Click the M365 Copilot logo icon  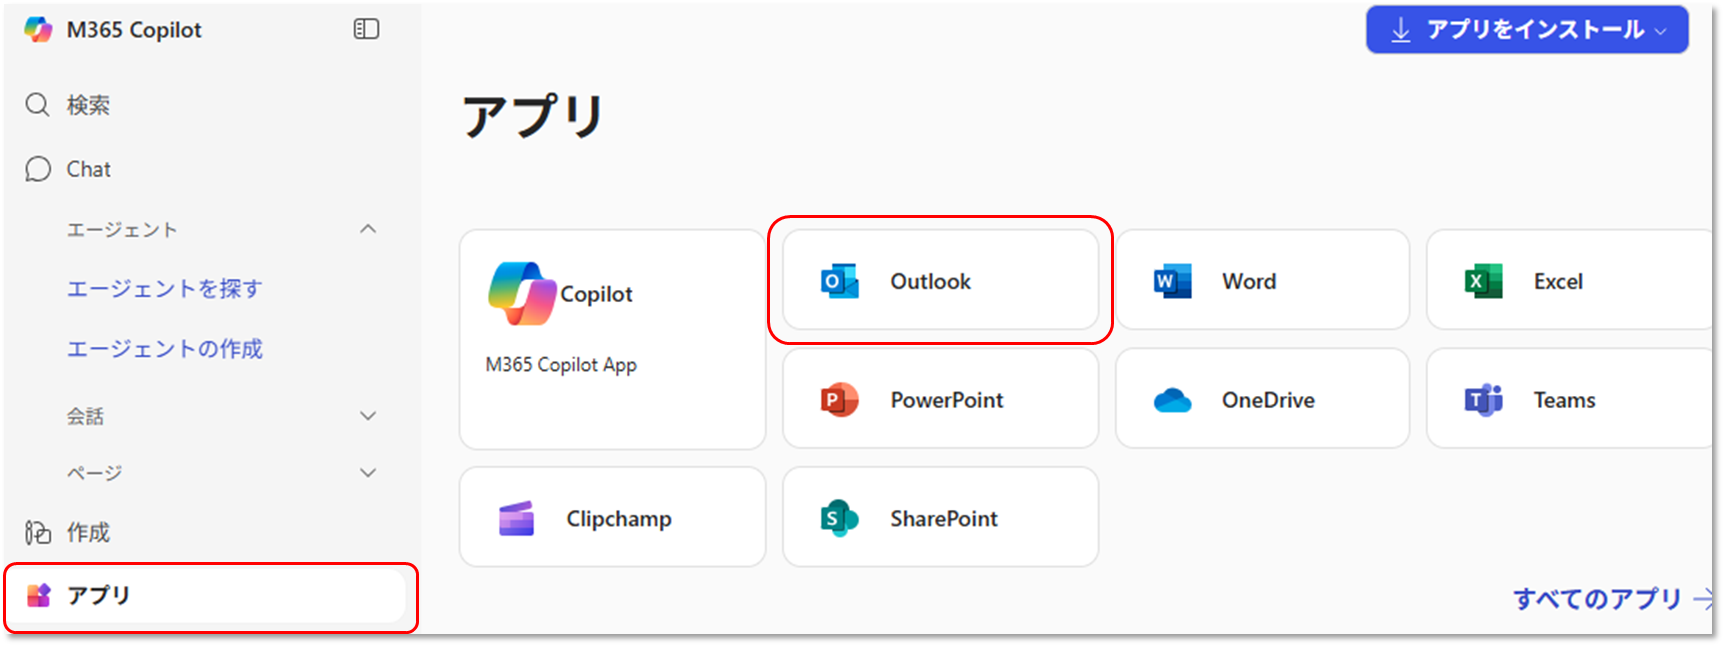tap(38, 30)
